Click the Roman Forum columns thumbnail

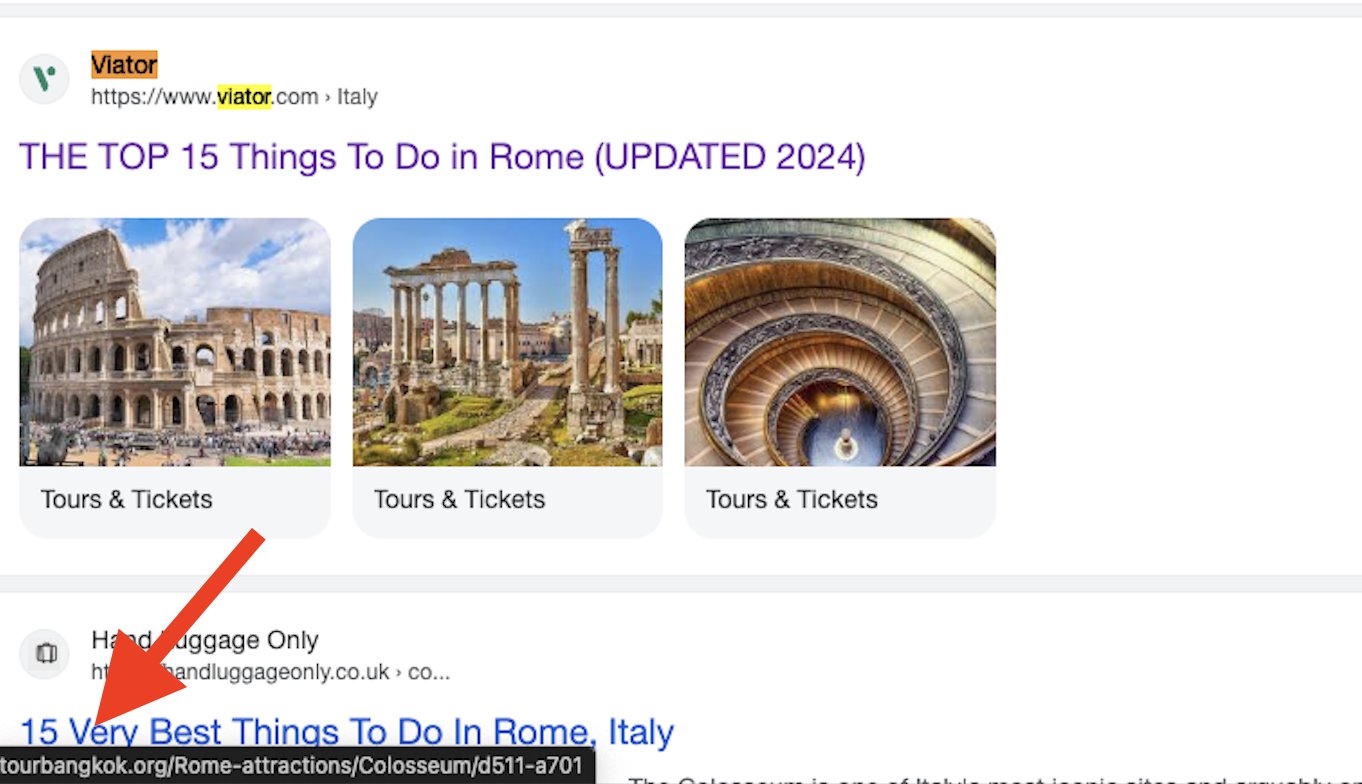pyautogui.click(x=507, y=342)
